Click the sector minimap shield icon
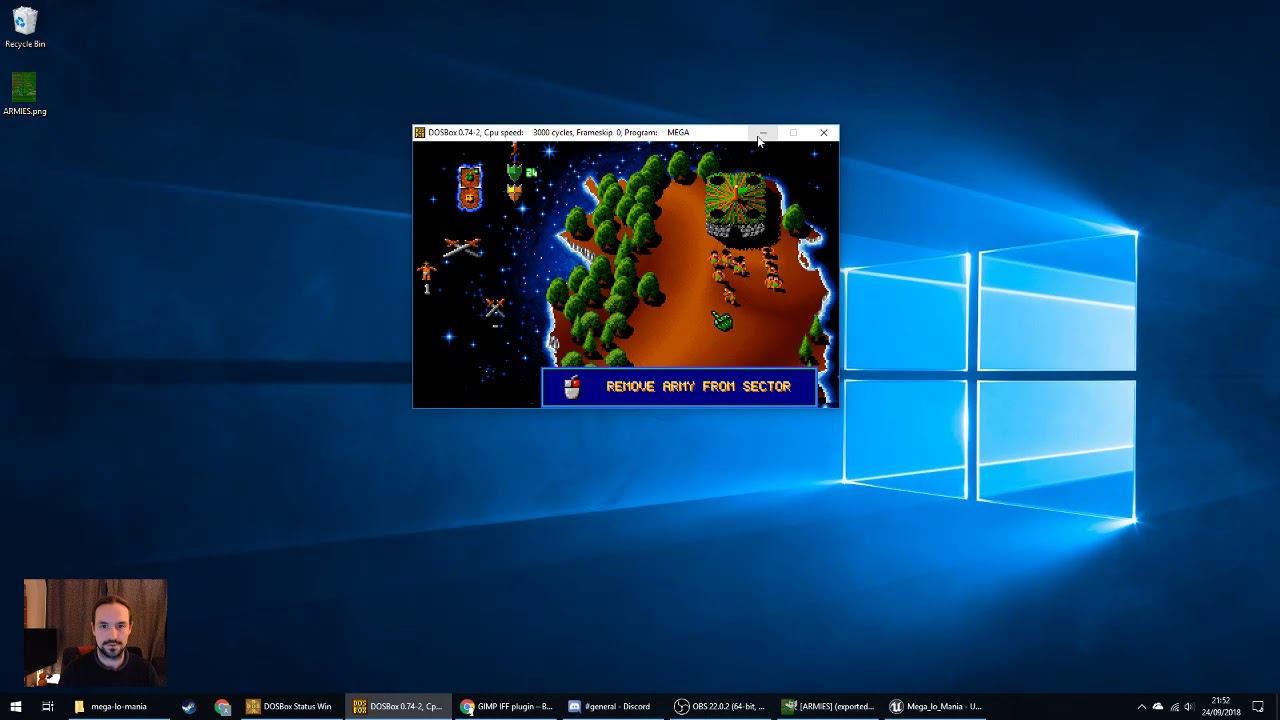Screen dimensions: 1280x720 [470, 187]
